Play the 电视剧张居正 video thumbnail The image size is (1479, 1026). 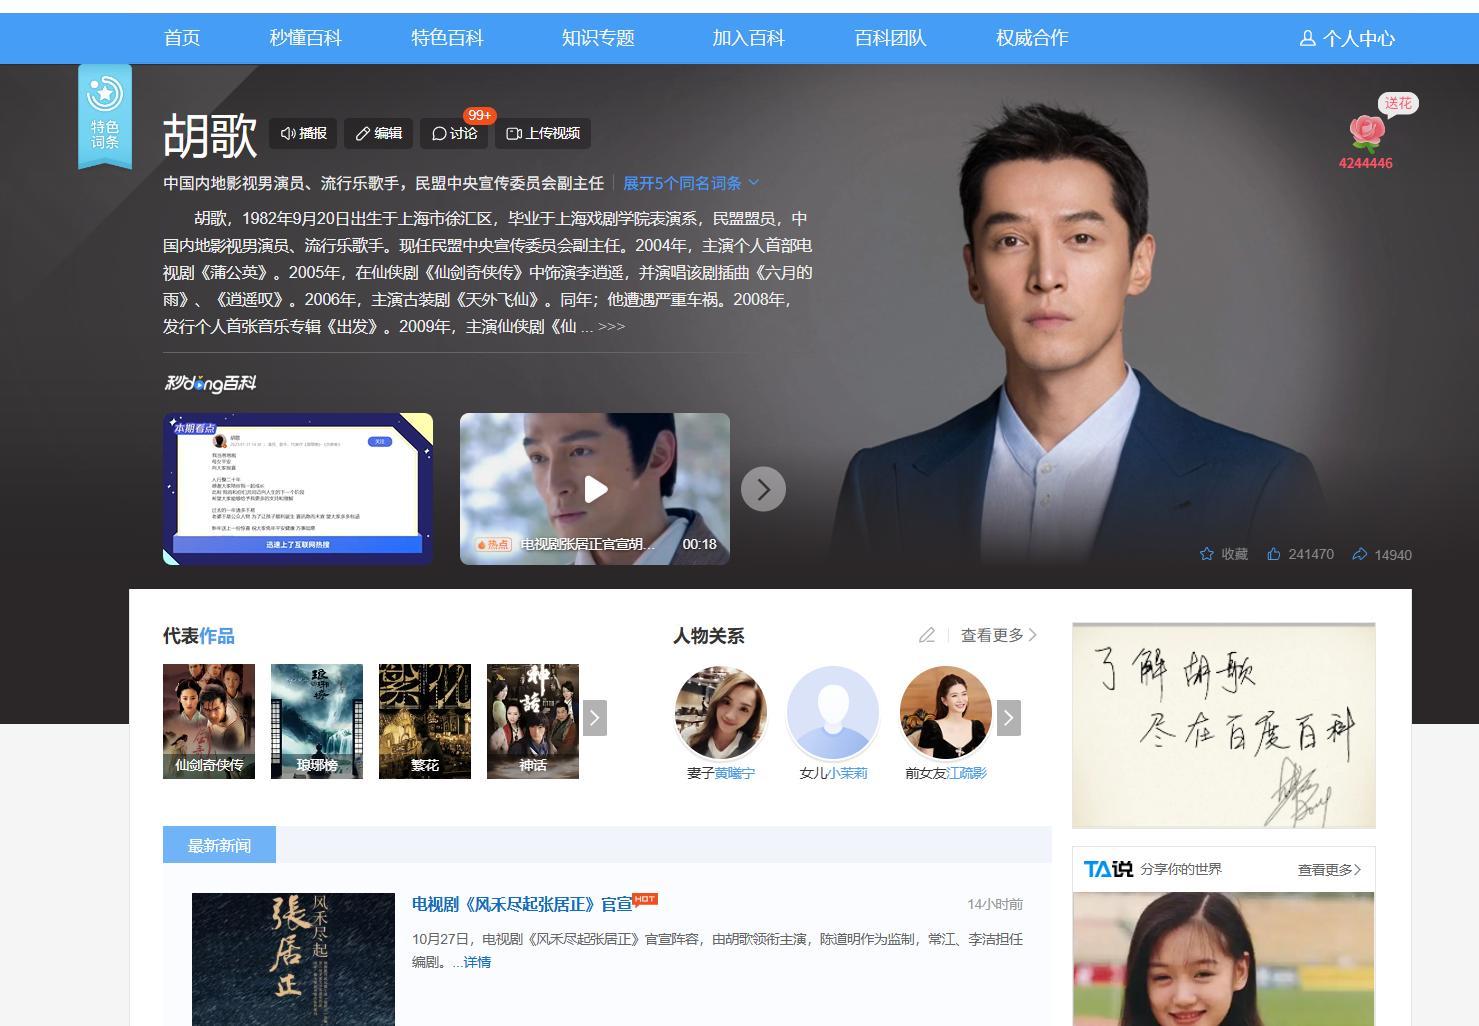tap(595, 489)
